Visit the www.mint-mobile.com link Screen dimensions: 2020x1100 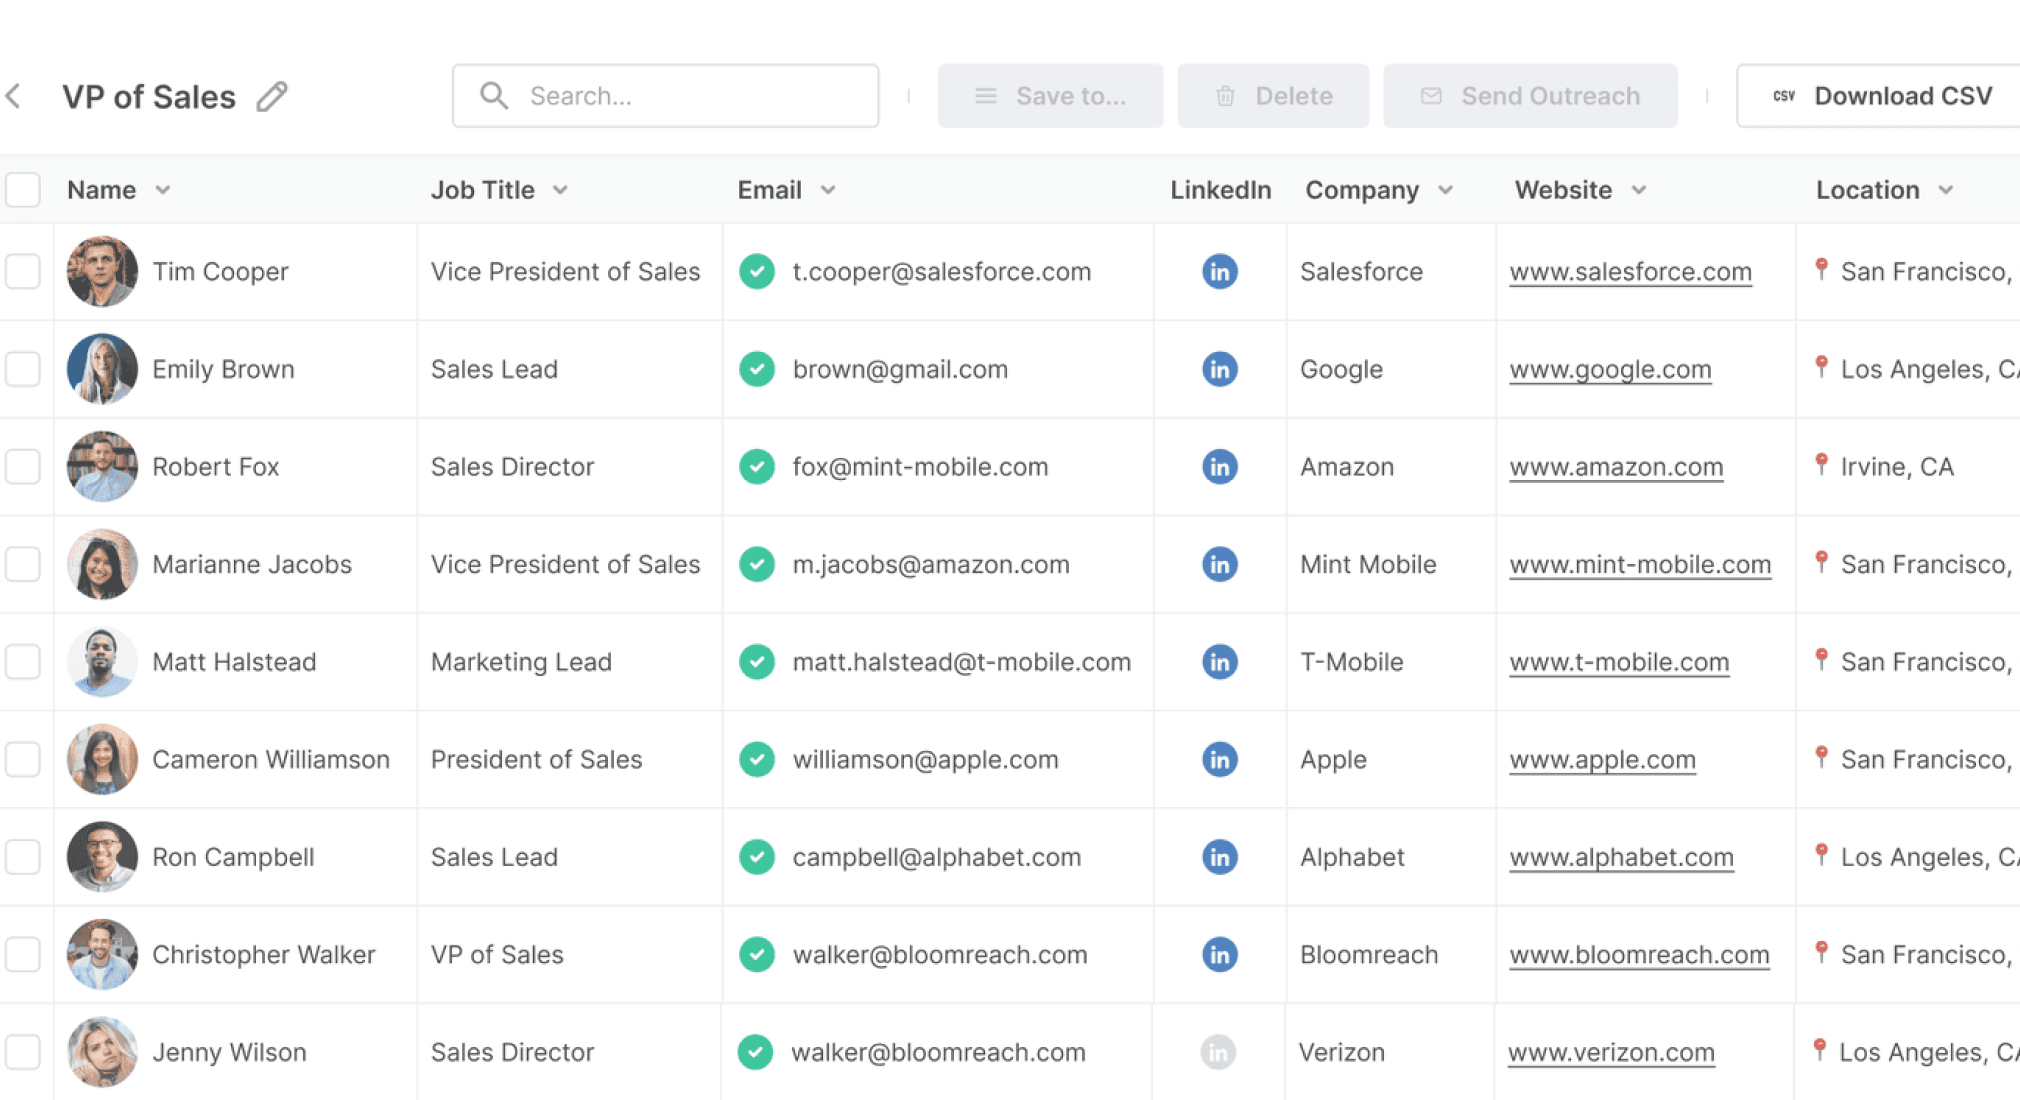[1640, 564]
